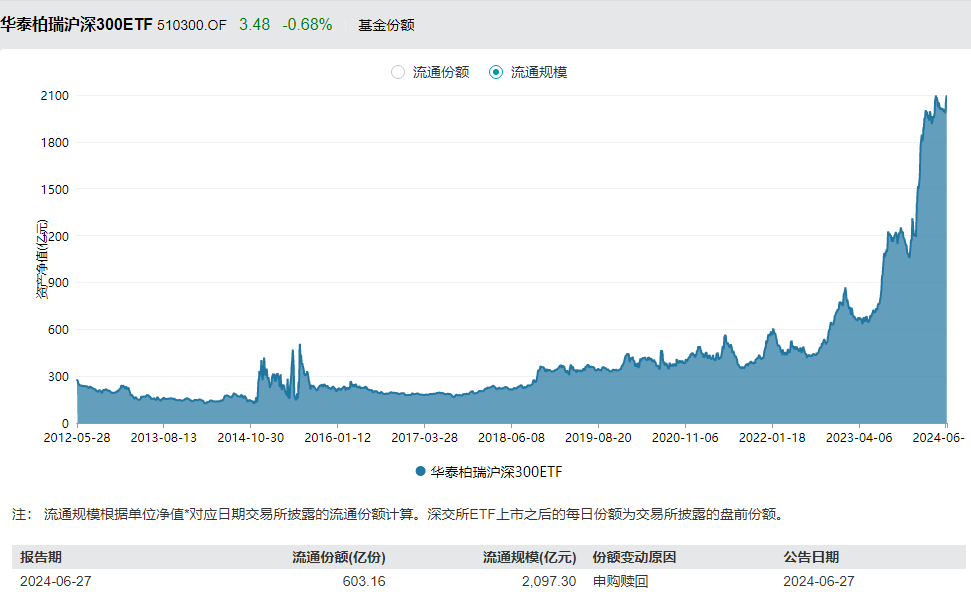Select the 流通份额 radio button
971x592 pixels.
click(398, 72)
